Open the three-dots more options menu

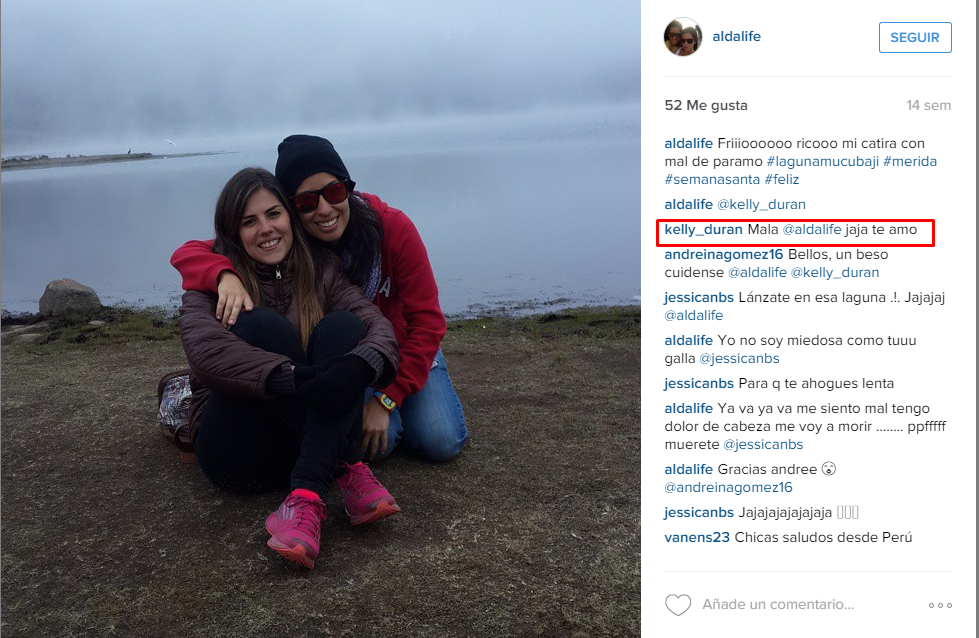click(940, 605)
